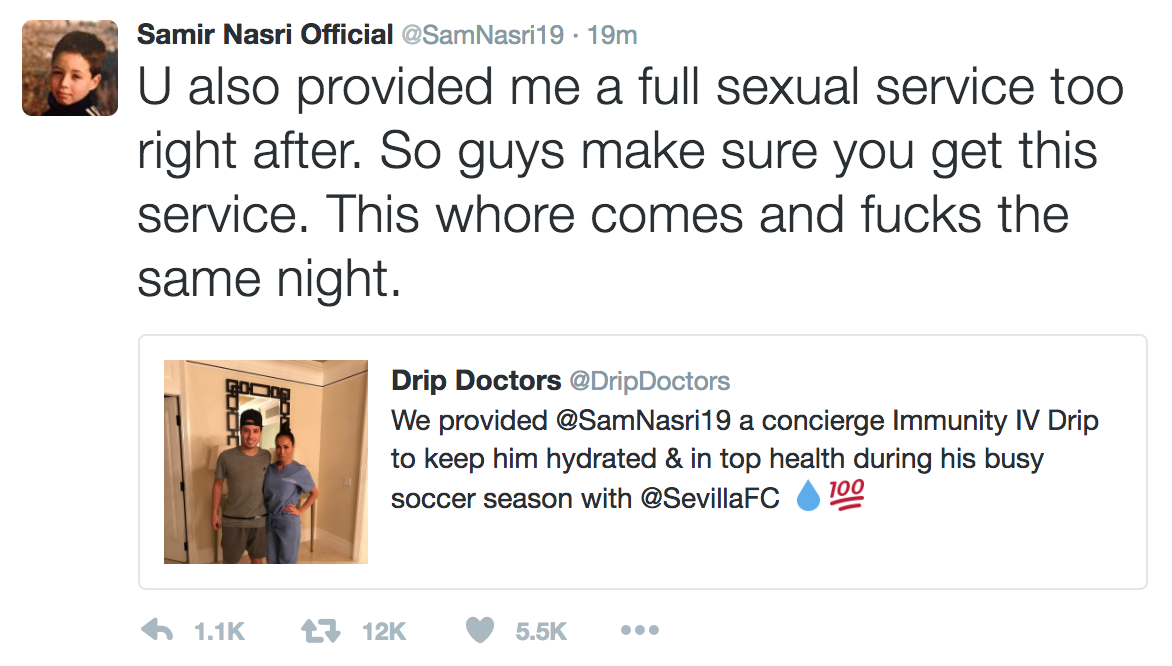Click the @SamNasri19 handle beside the author name
This screenshot has height=666, width=1172.
click(482, 35)
